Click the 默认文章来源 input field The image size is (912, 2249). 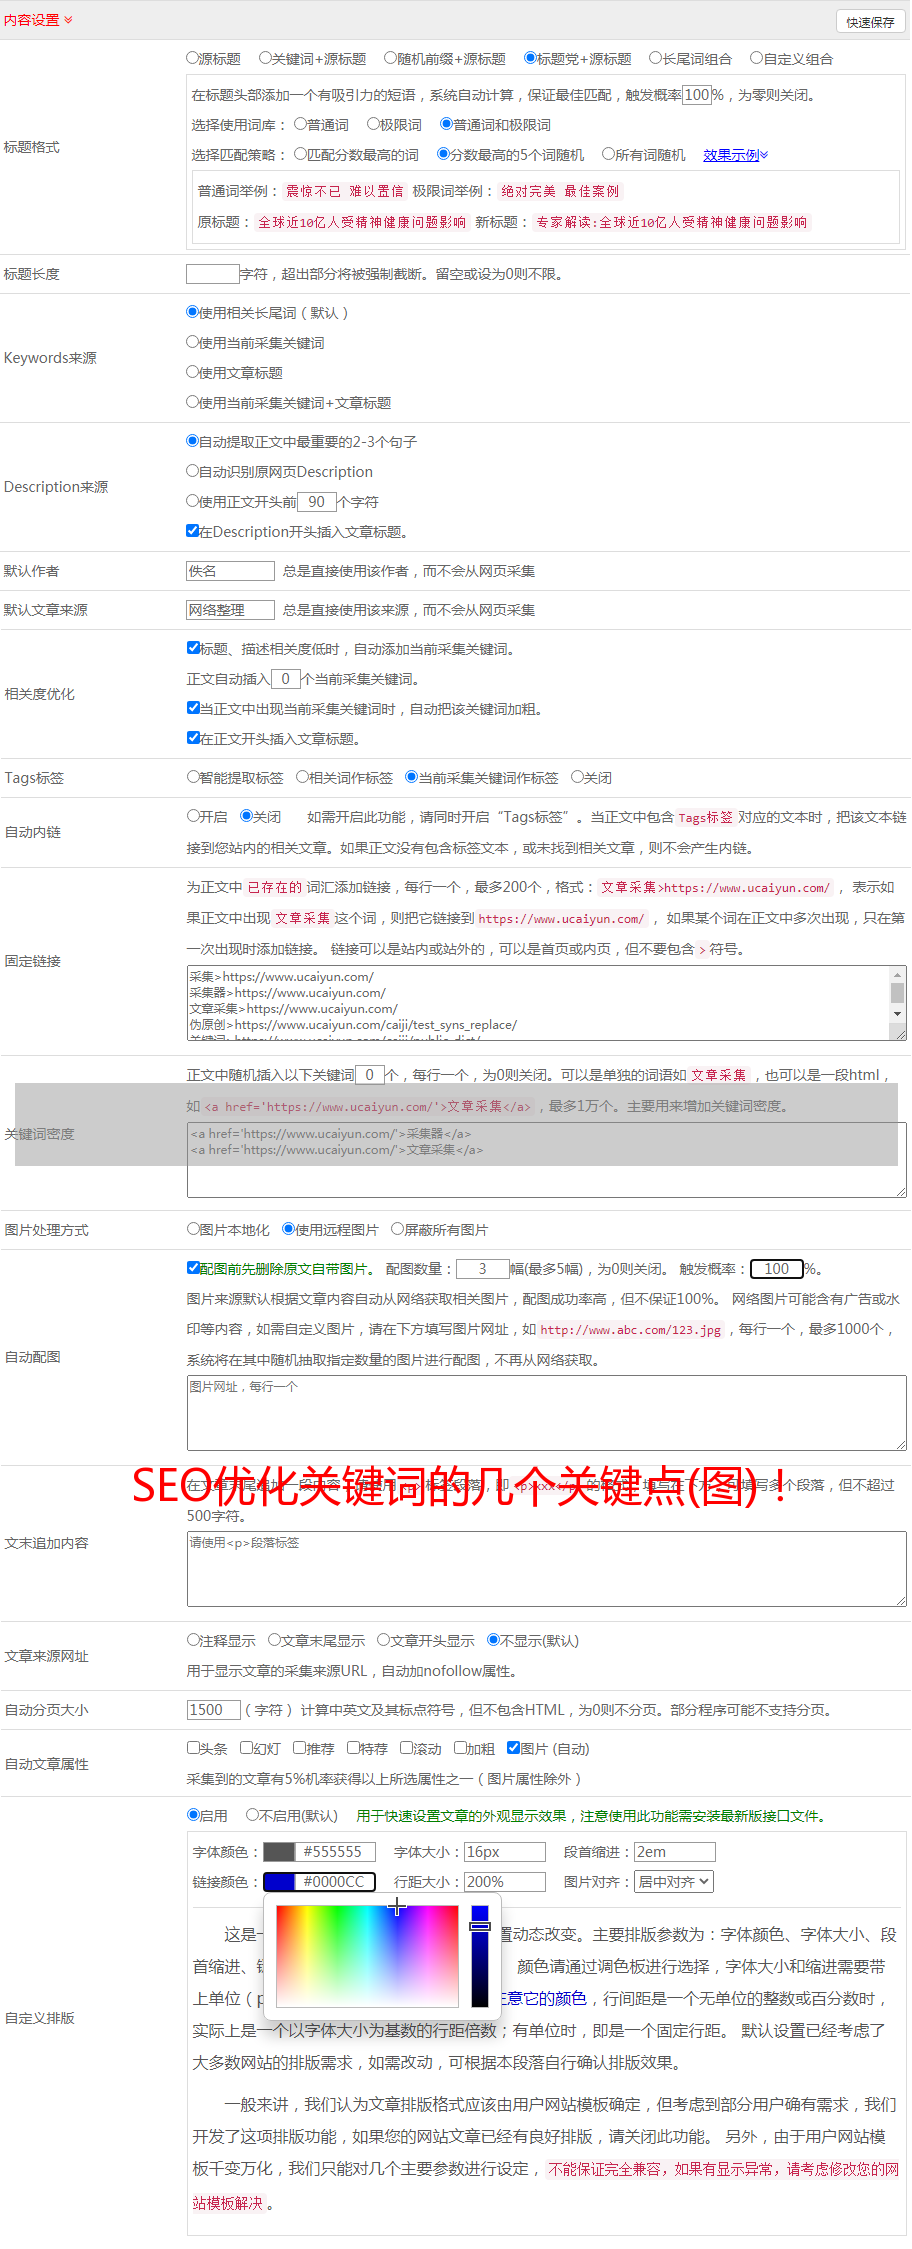(x=230, y=610)
